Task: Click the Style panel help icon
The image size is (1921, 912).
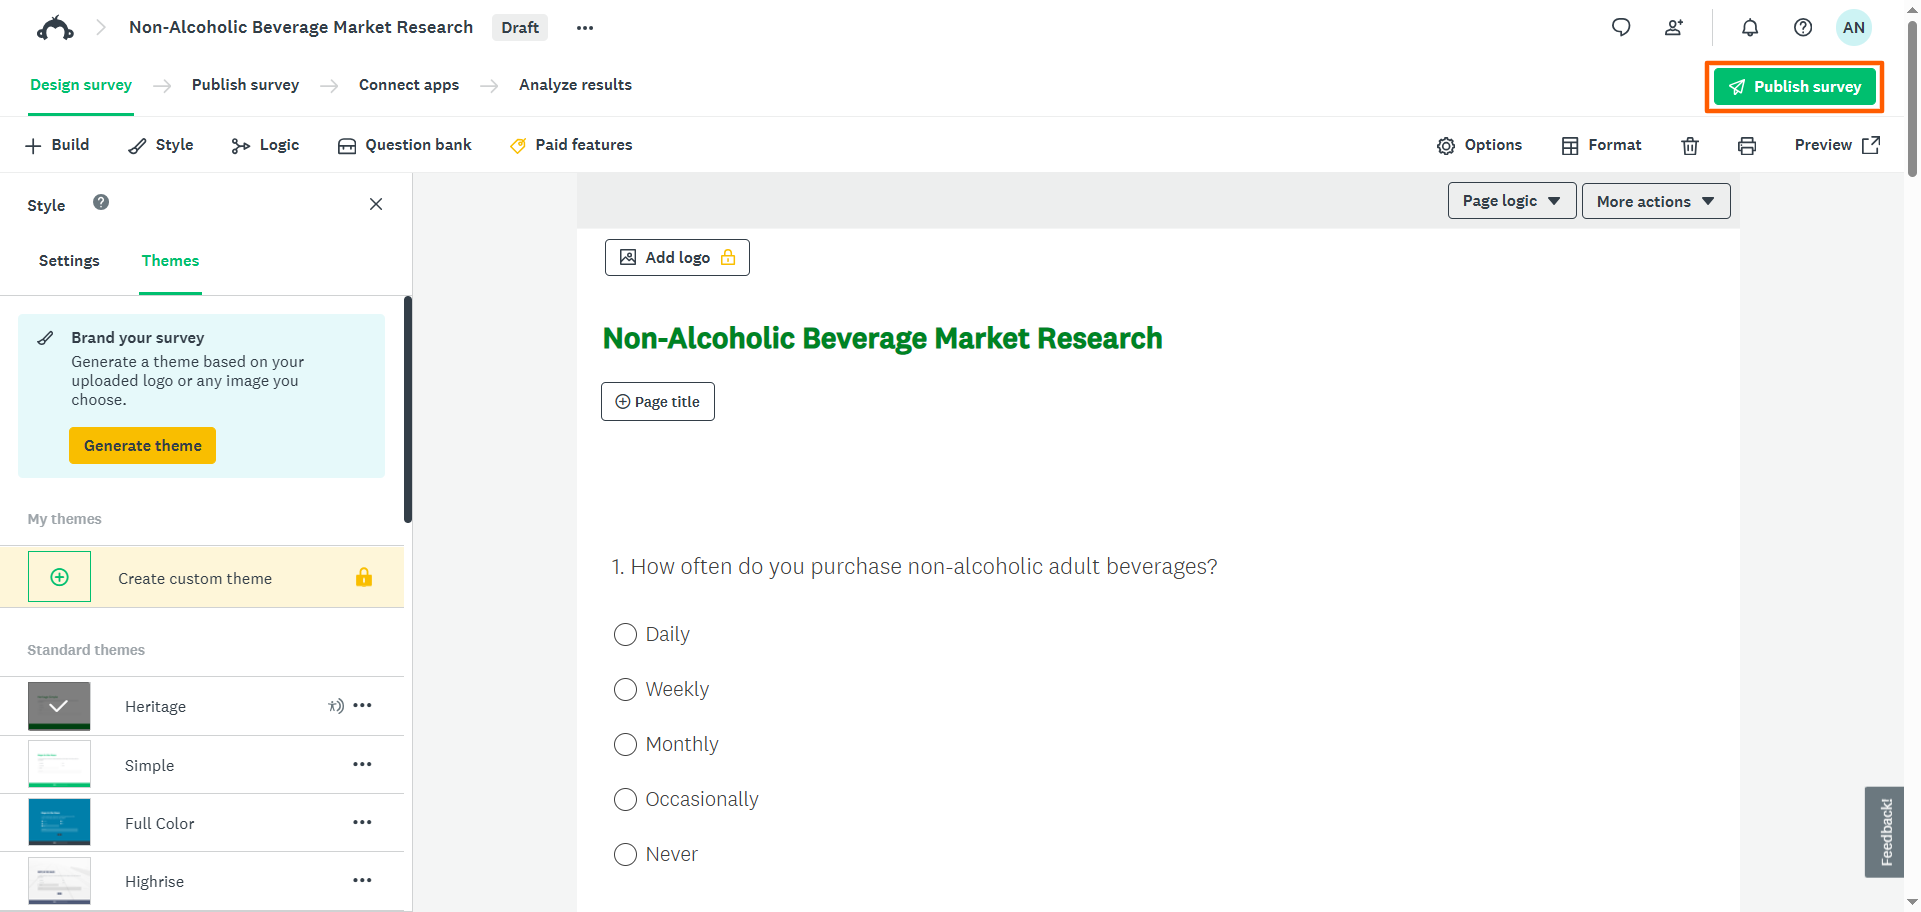Action: pyautogui.click(x=101, y=202)
